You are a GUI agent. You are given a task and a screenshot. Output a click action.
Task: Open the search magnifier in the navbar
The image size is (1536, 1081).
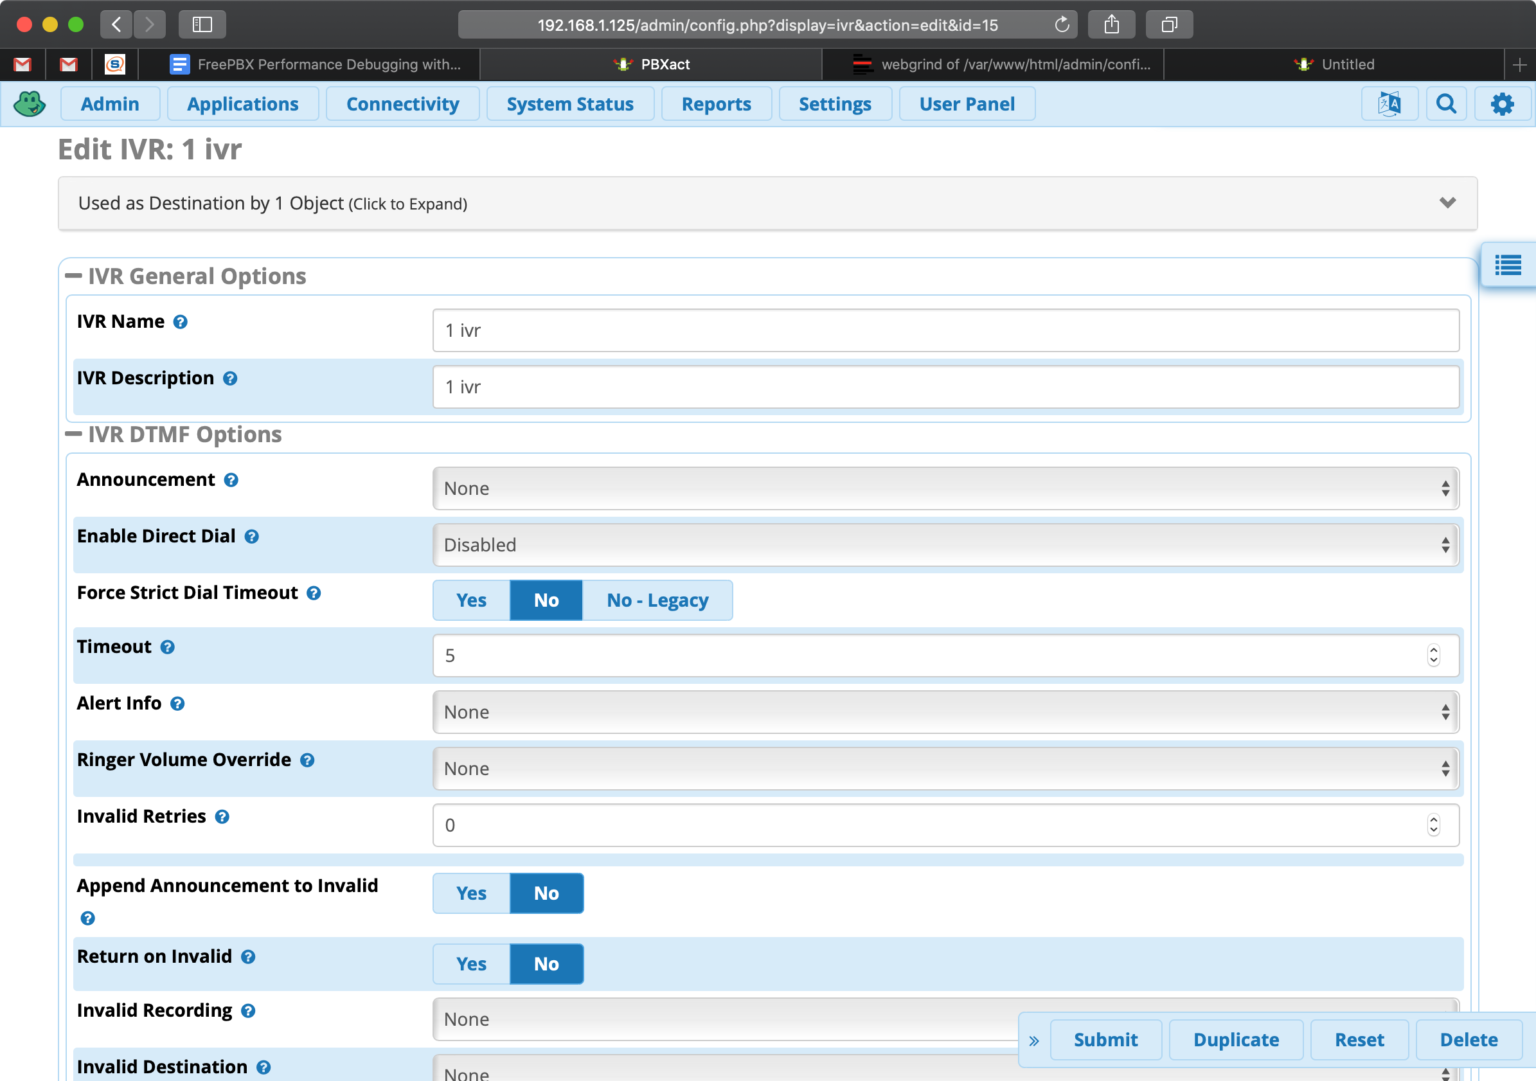click(1446, 103)
